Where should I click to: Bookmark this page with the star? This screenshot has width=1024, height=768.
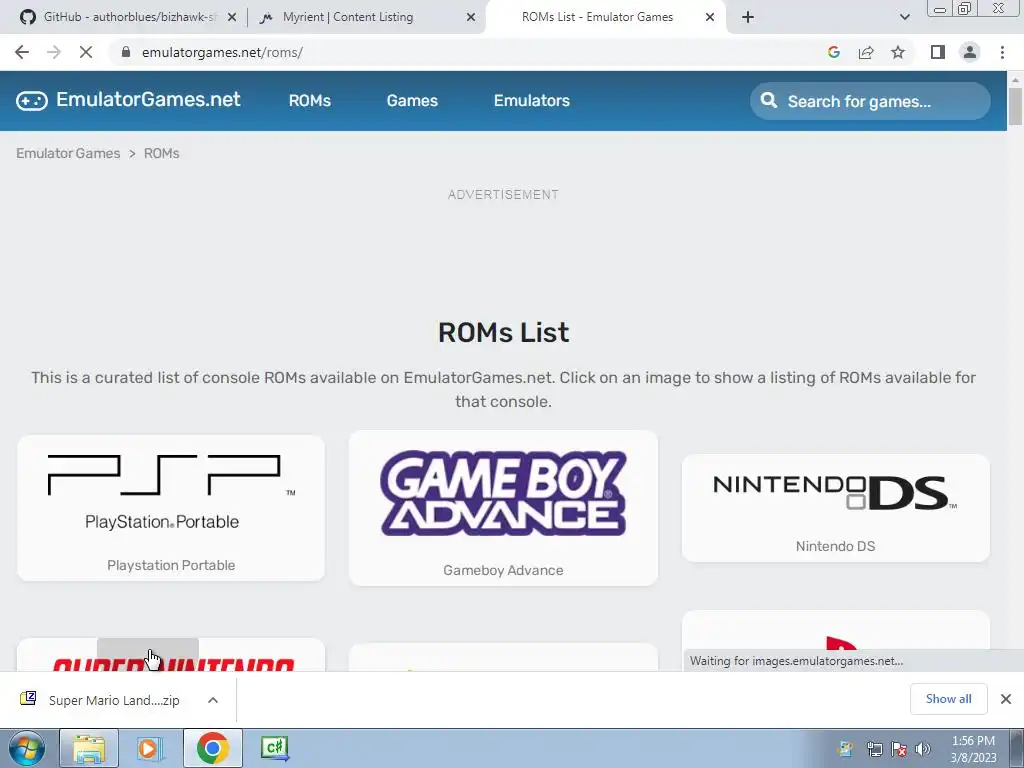tap(898, 52)
